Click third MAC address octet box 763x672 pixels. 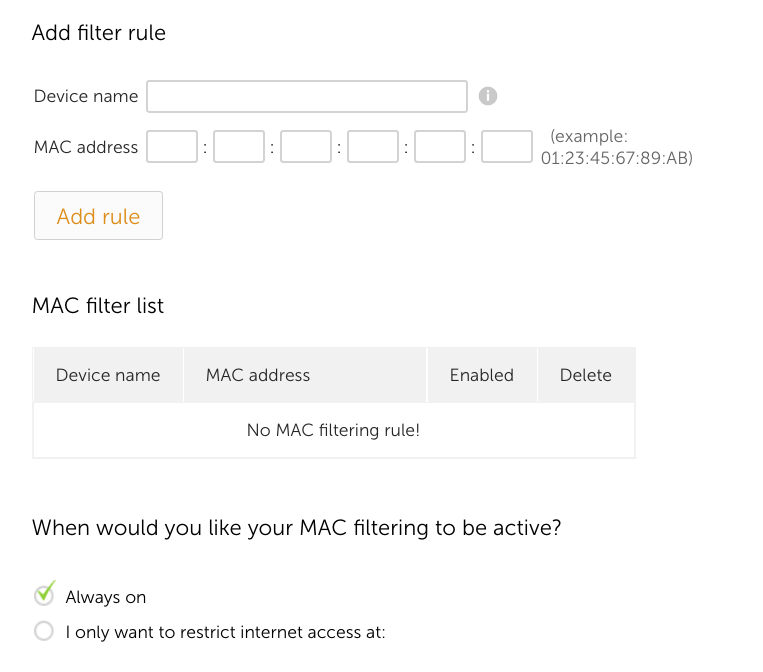[x=306, y=146]
